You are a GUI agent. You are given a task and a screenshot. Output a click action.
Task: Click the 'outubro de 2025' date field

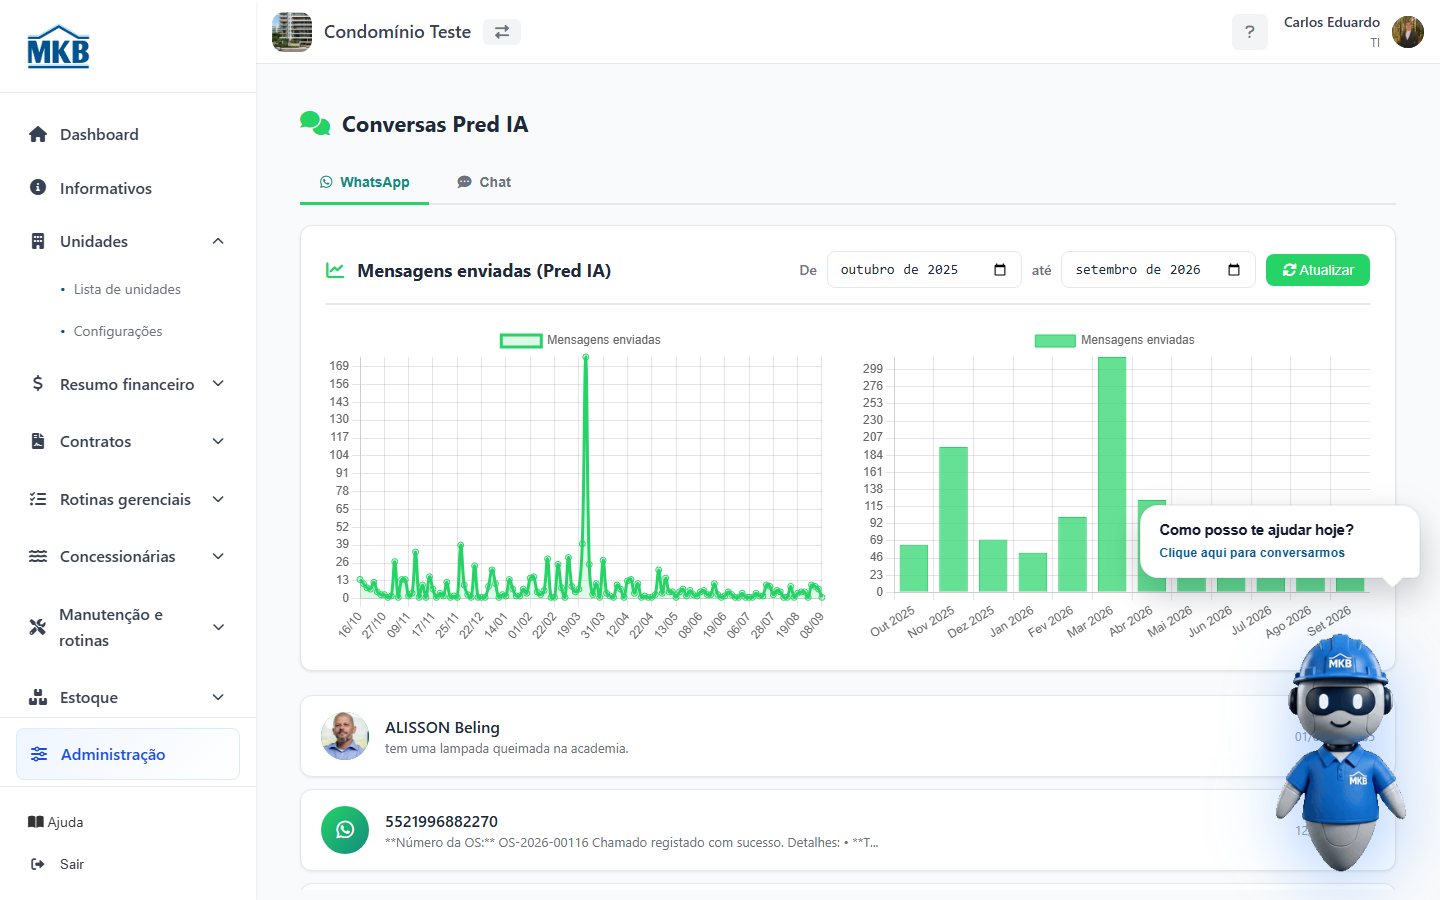(x=924, y=270)
